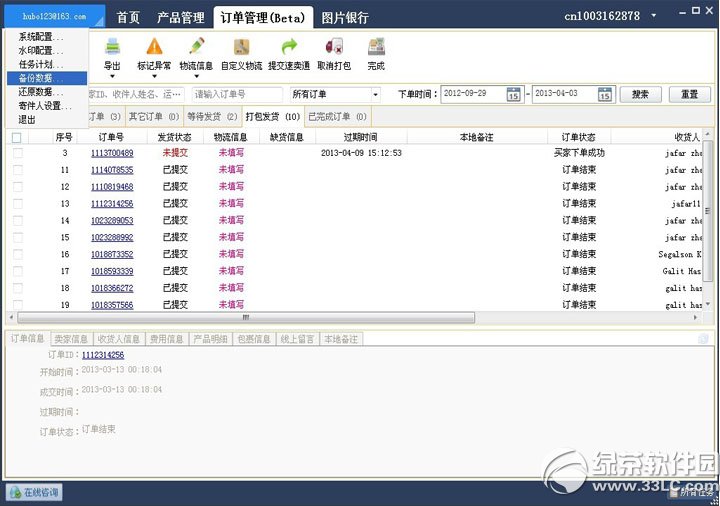Click the table's vertical scrollbar down arrow
This screenshot has height=506, width=720.
(708, 304)
